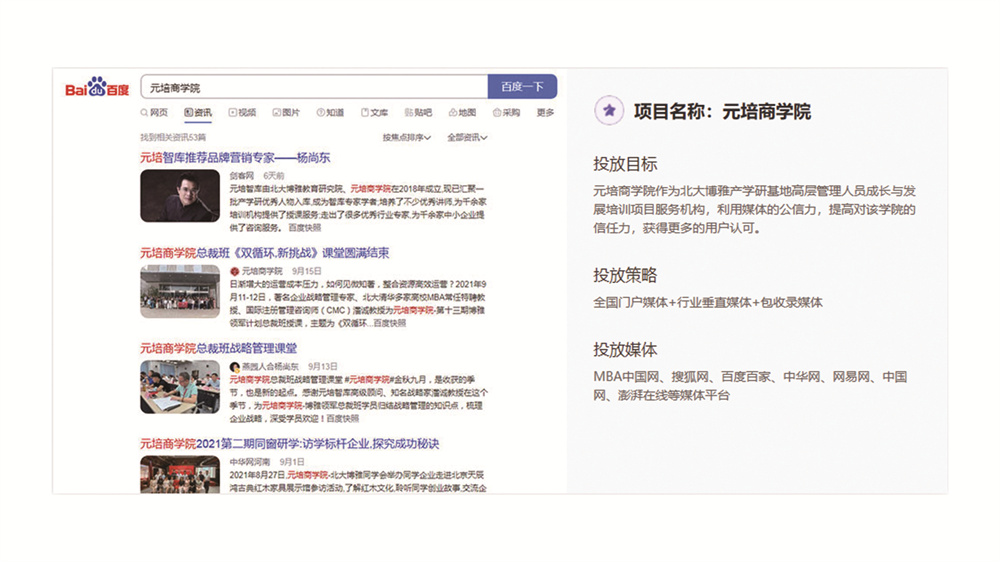Image resolution: width=1000 pixels, height=562 pixels.
Task: Click the search box containing 元培商学院
Action: [313, 88]
